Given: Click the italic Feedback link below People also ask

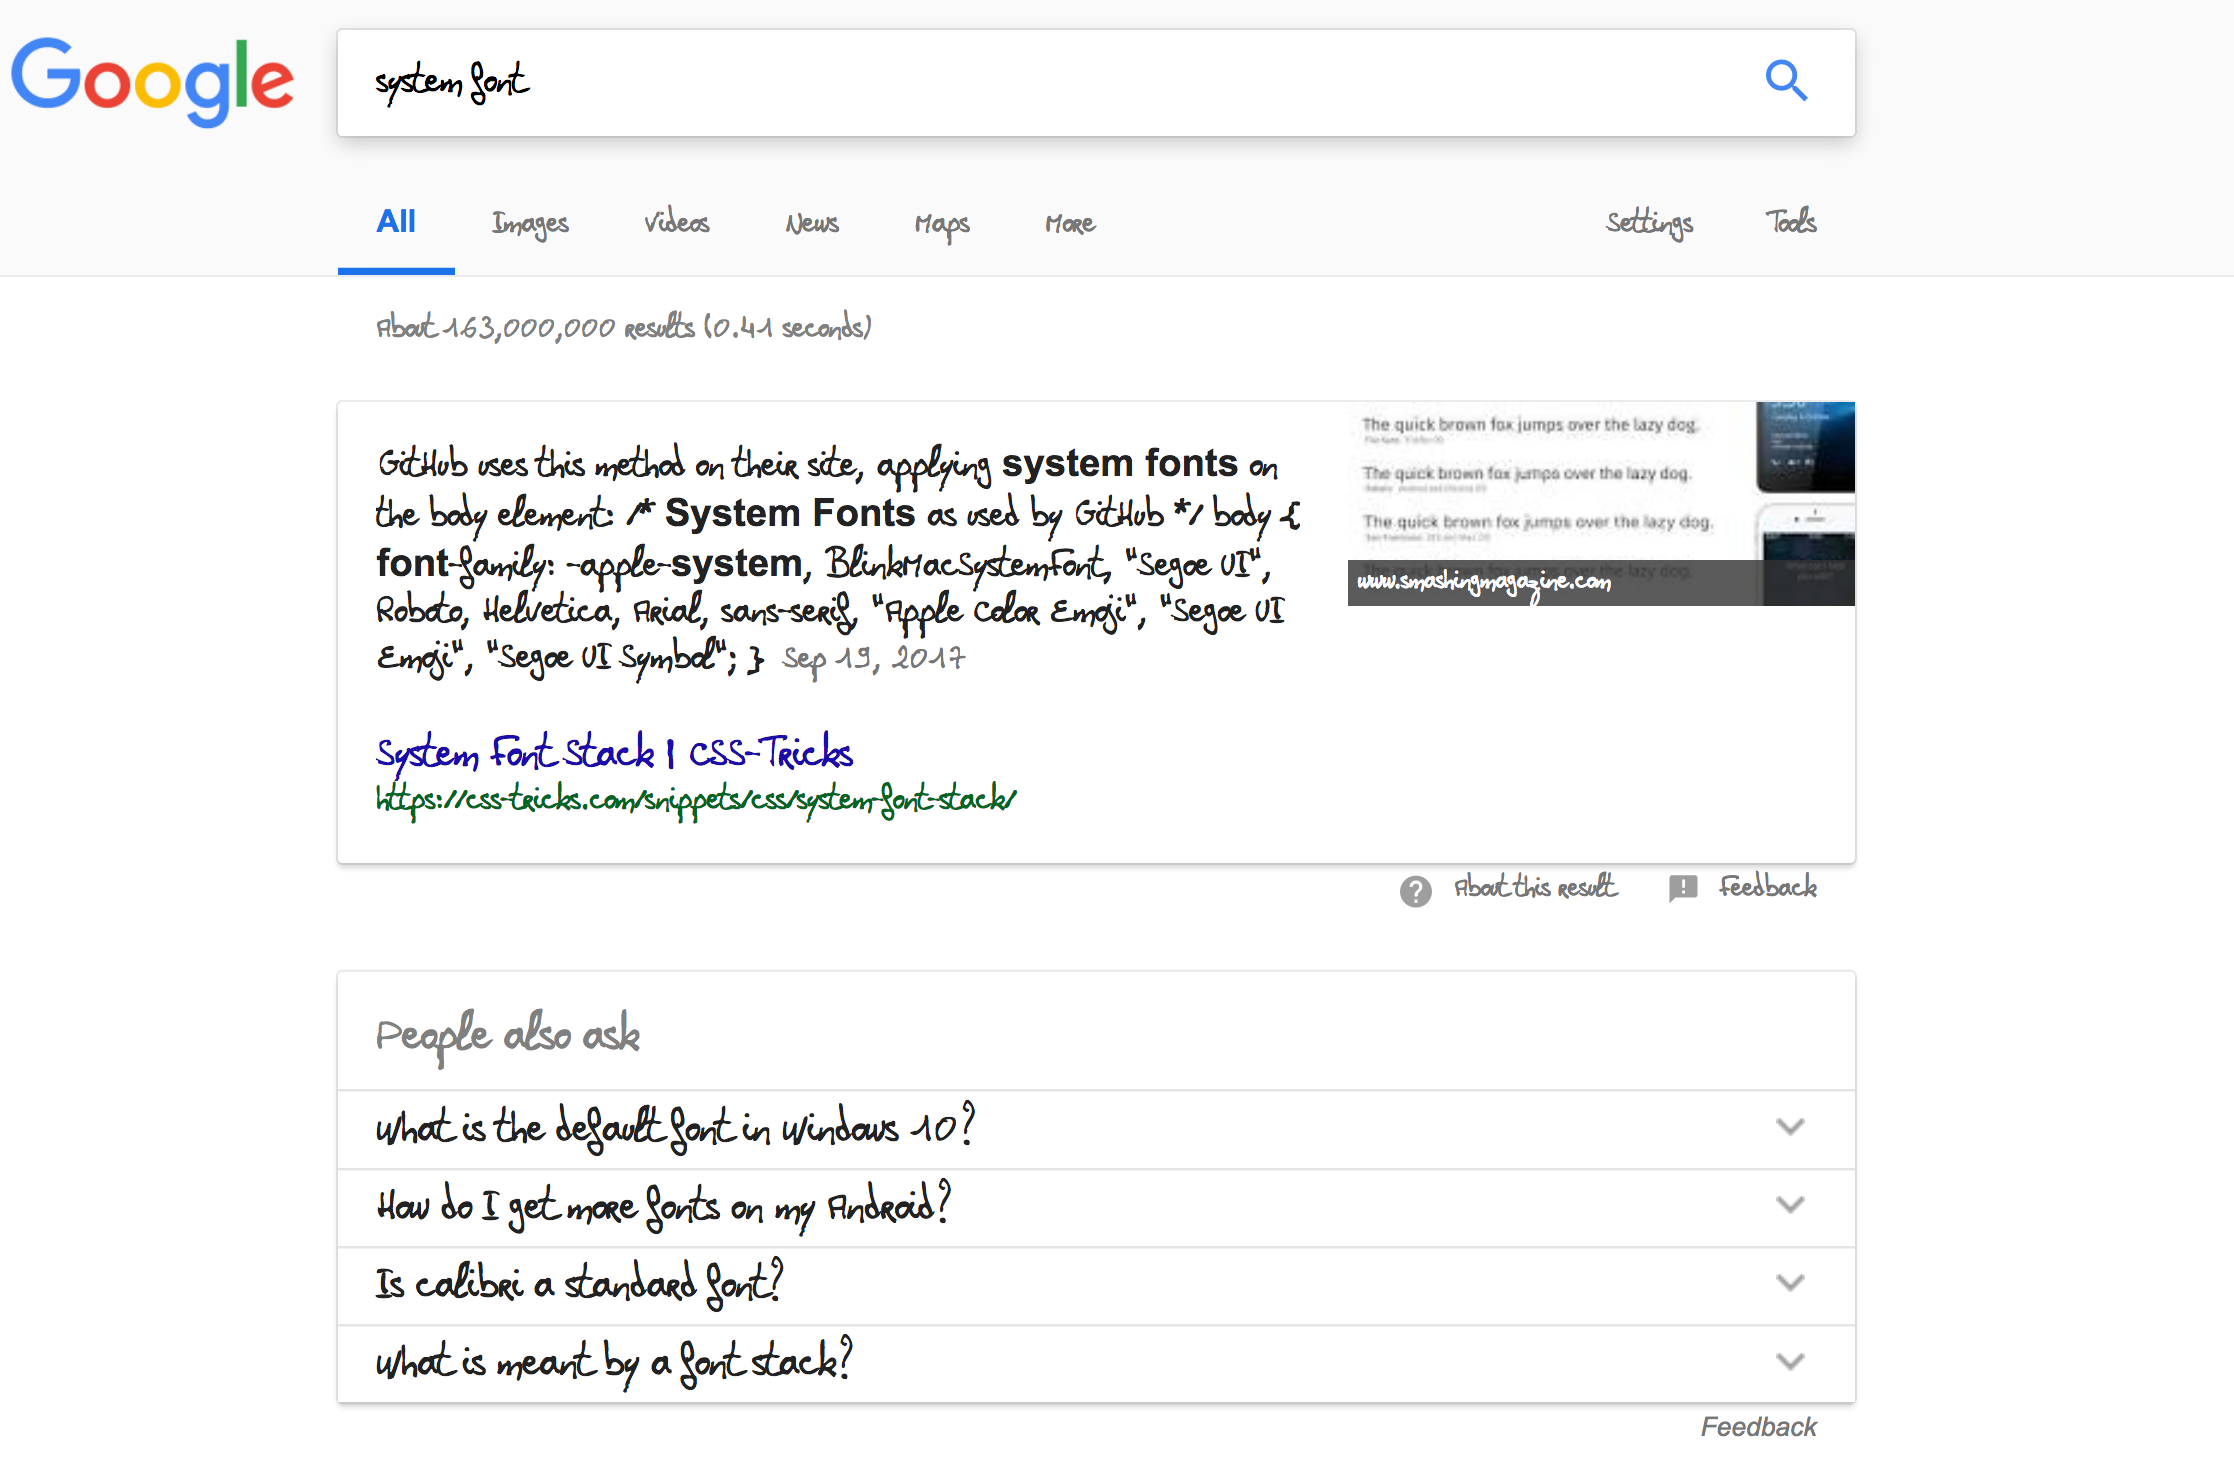Looking at the screenshot, I should pos(1759,1427).
